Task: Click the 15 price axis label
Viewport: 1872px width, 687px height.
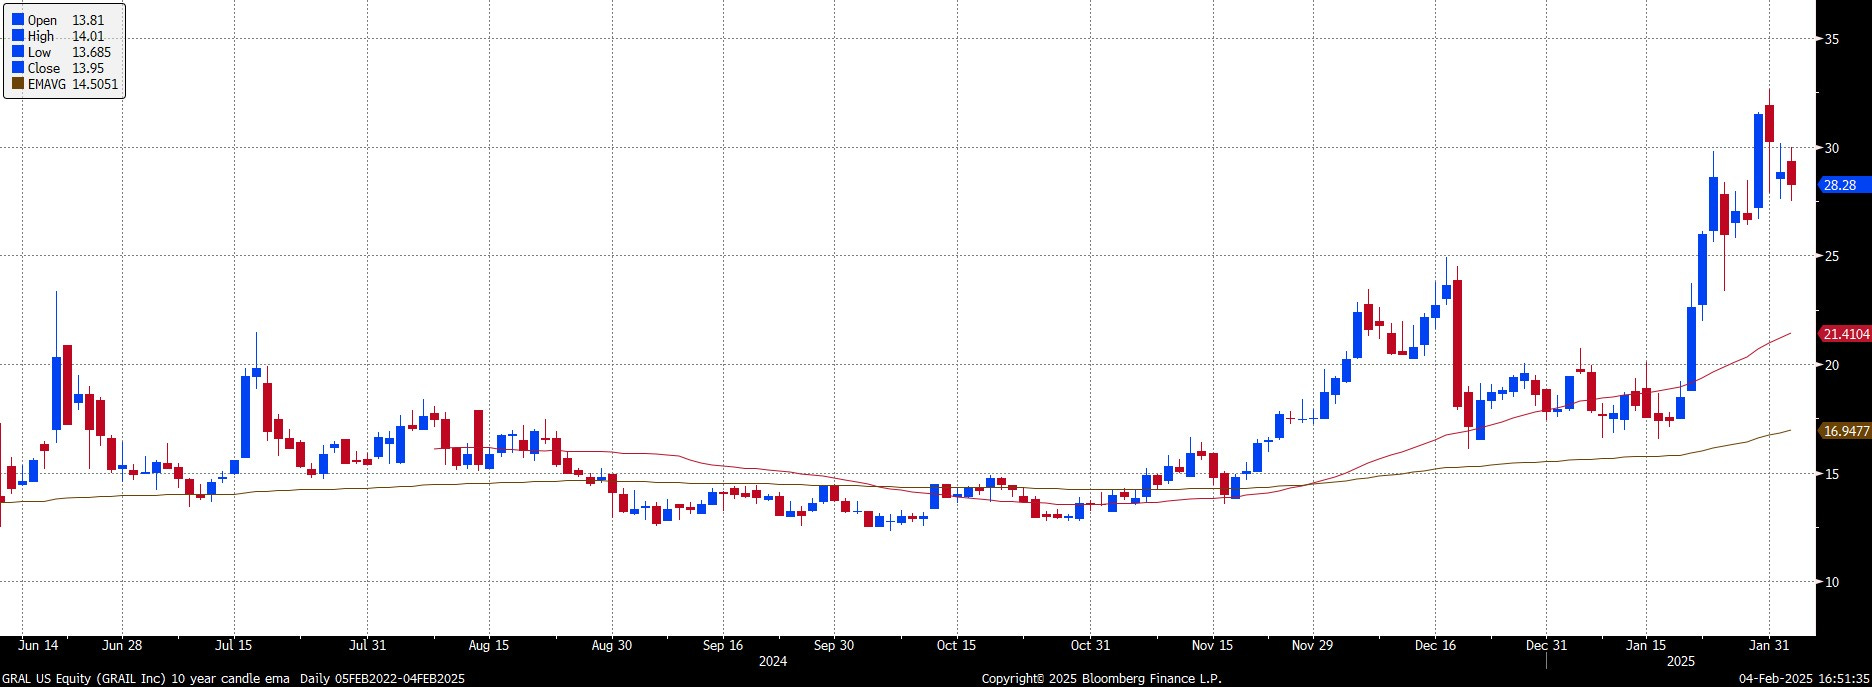Action: coord(1832,473)
